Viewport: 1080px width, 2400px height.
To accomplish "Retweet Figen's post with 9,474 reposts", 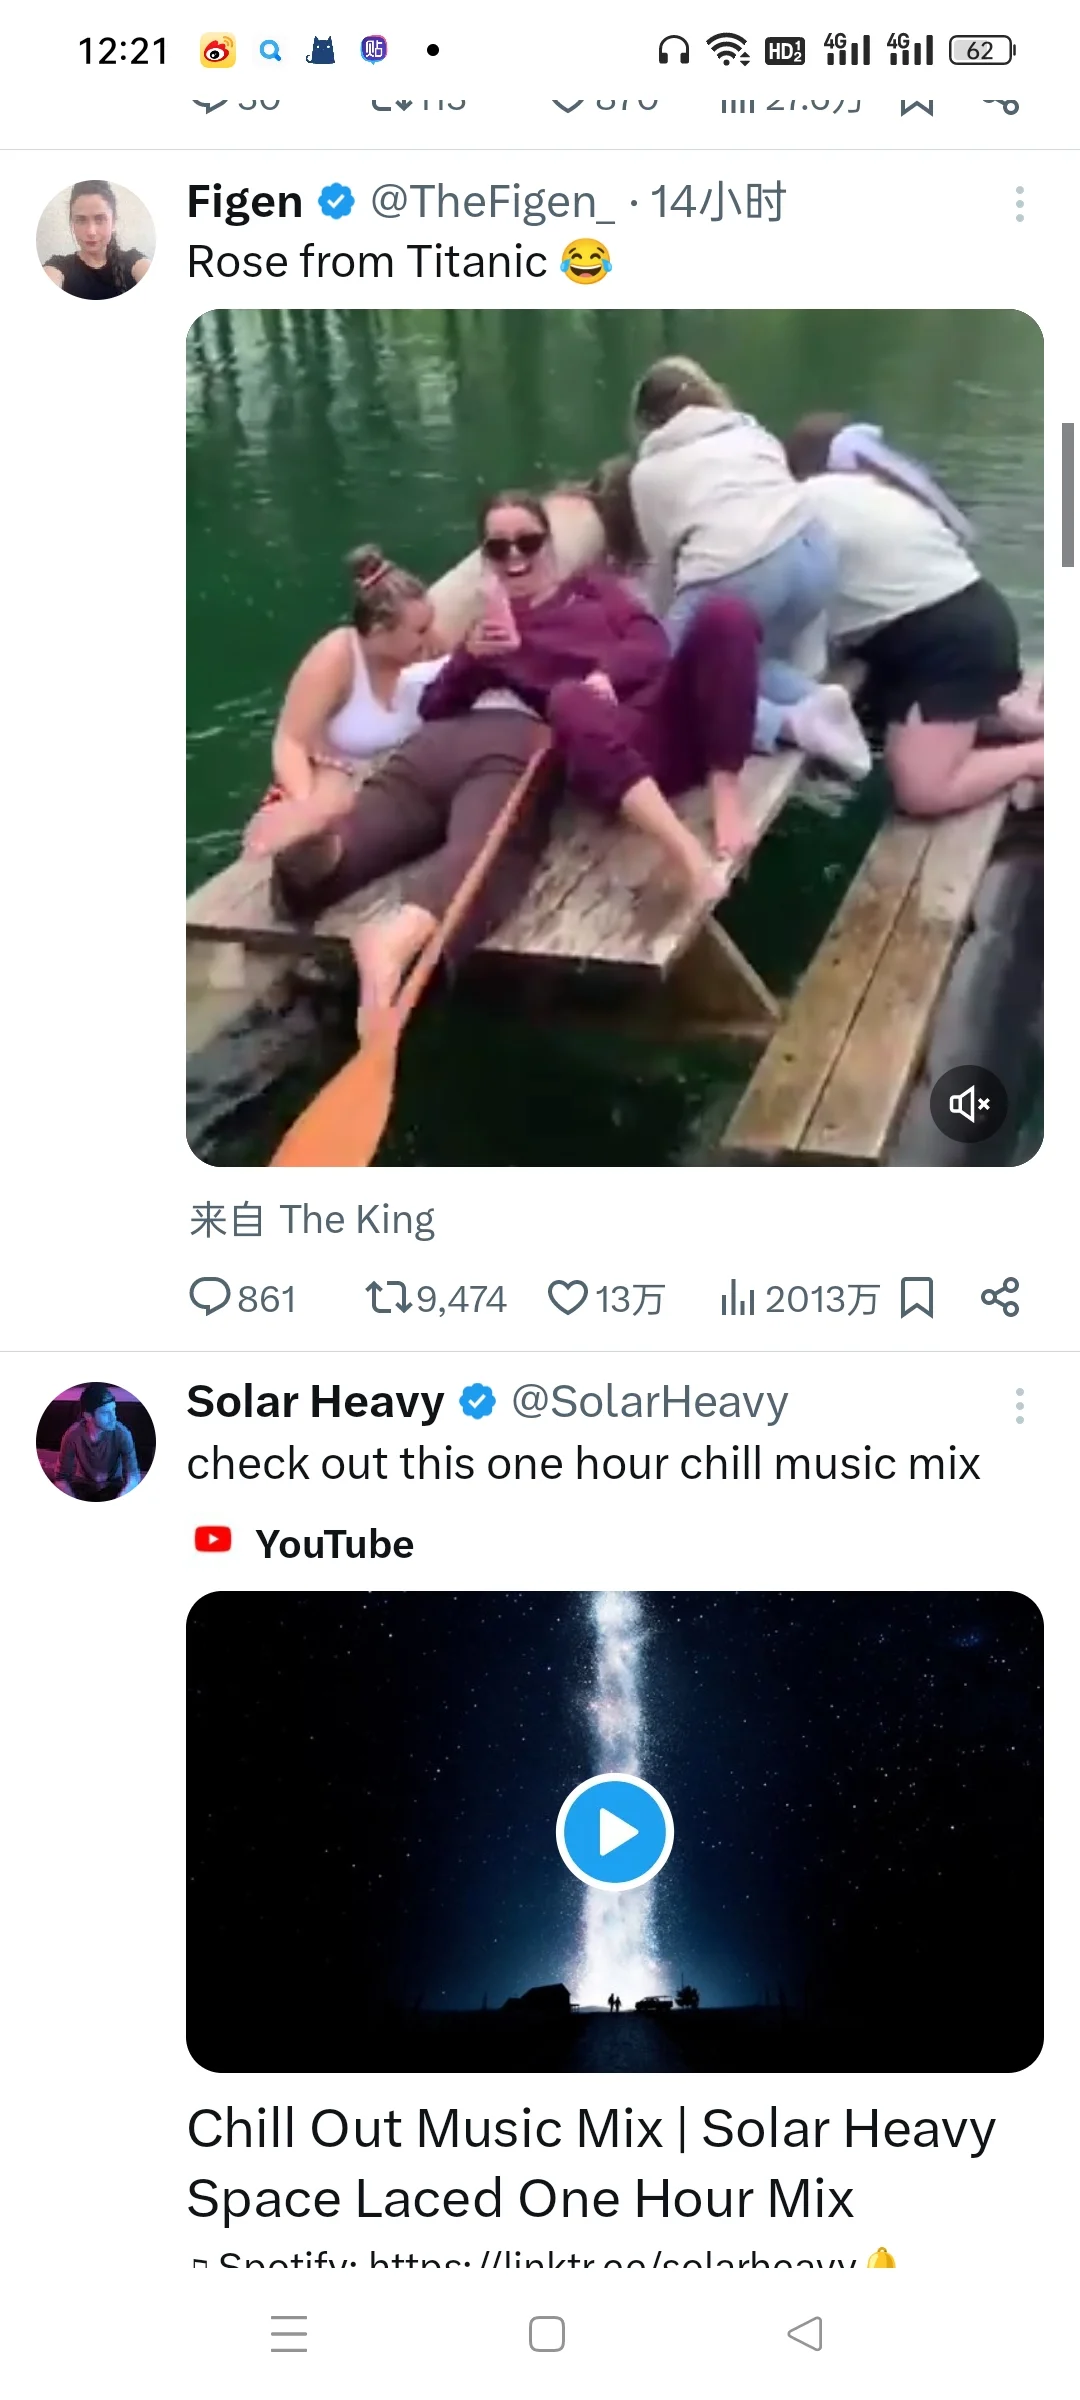I will pos(388,1298).
